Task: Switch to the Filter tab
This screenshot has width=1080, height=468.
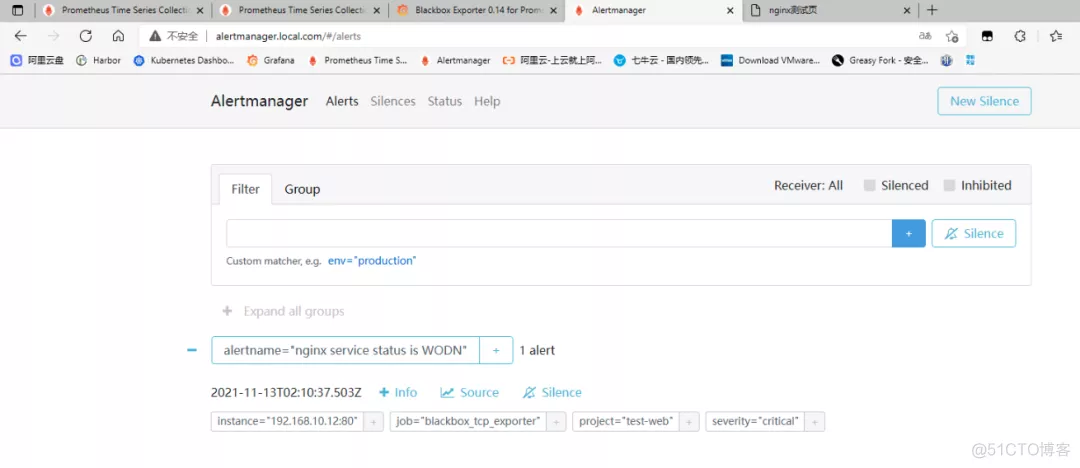Action: pyautogui.click(x=245, y=189)
